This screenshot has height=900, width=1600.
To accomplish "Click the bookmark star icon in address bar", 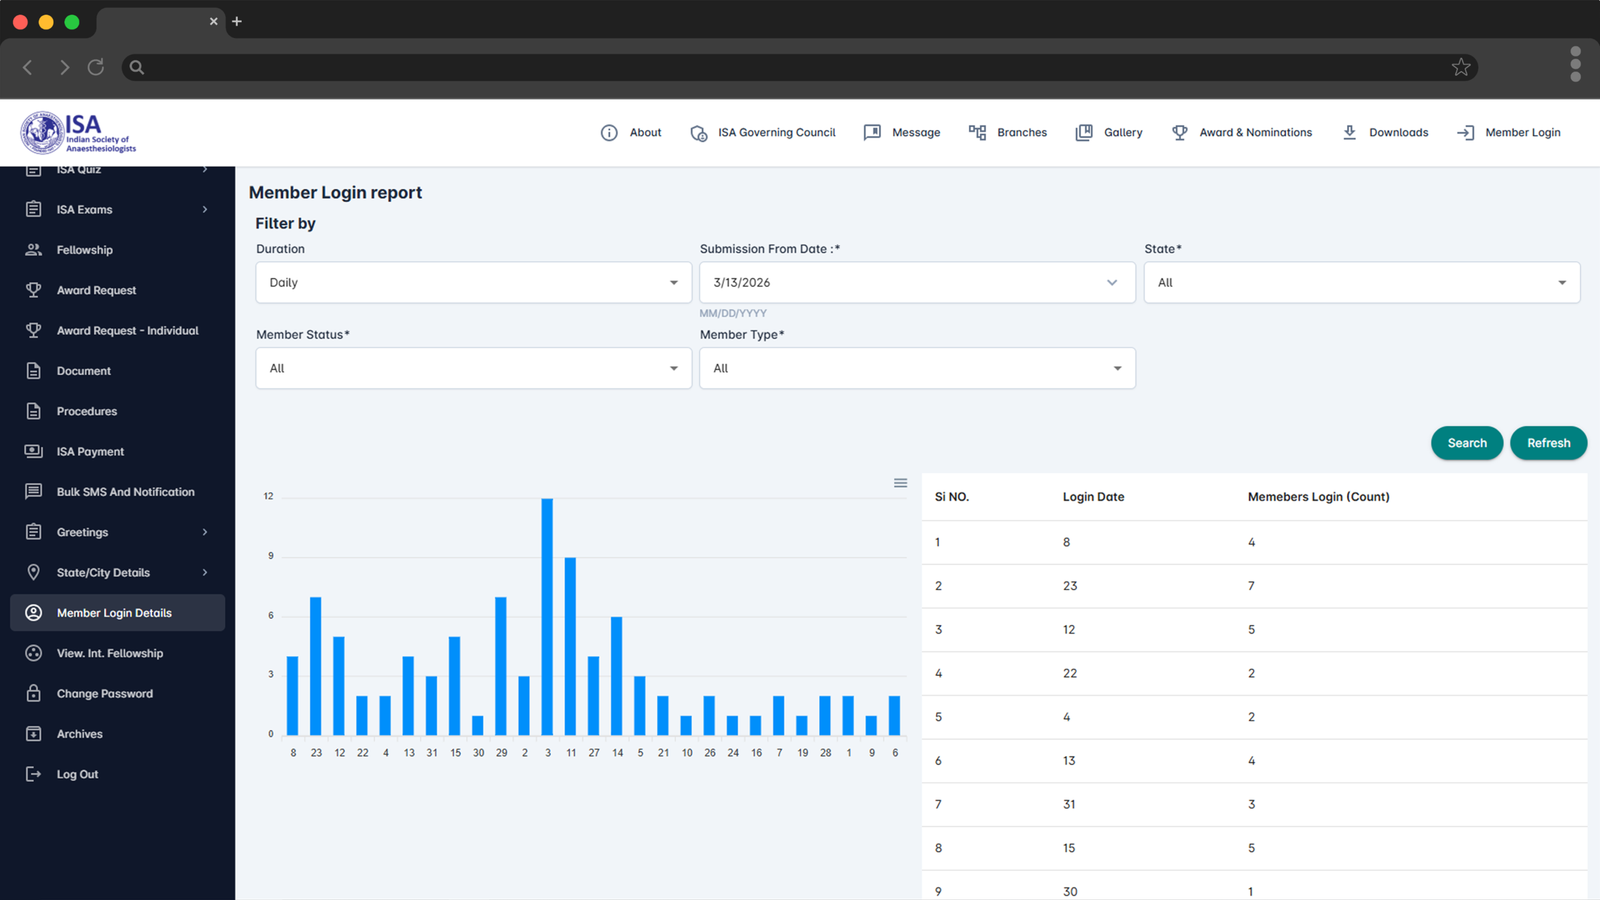I will [1461, 67].
